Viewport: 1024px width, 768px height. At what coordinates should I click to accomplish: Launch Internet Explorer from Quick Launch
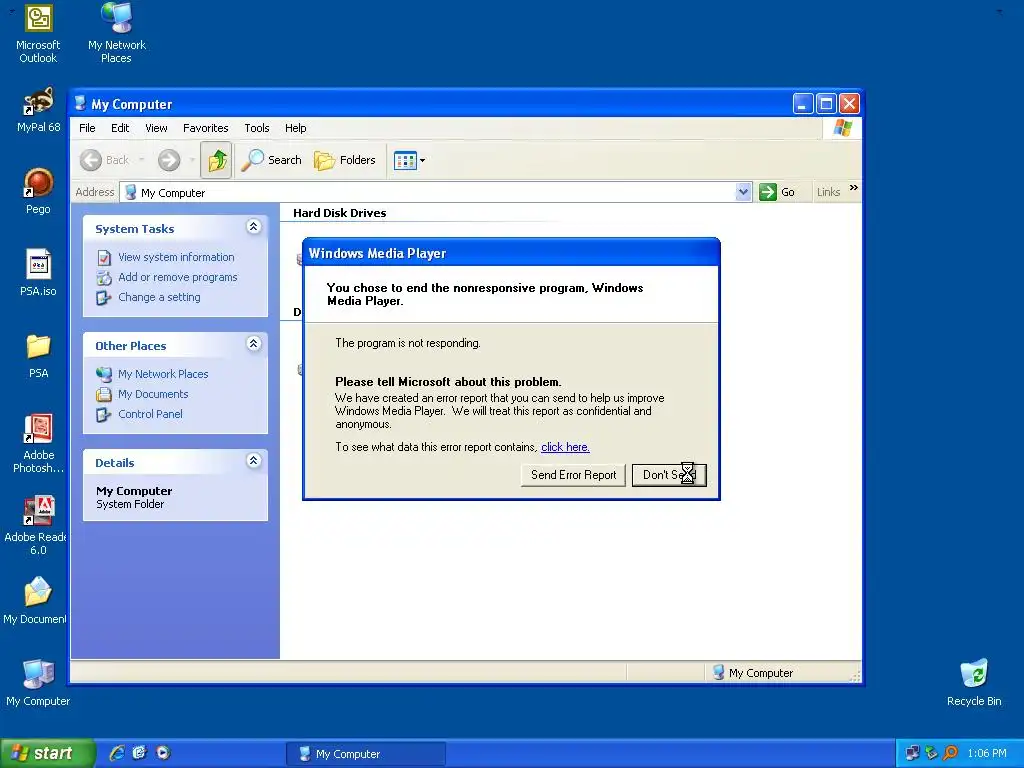click(117, 753)
